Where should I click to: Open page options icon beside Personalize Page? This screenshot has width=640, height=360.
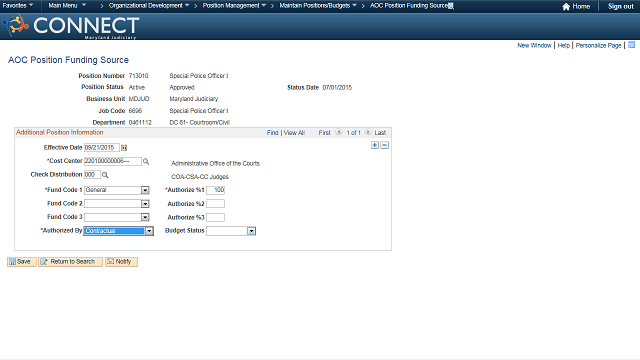[631, 45]
